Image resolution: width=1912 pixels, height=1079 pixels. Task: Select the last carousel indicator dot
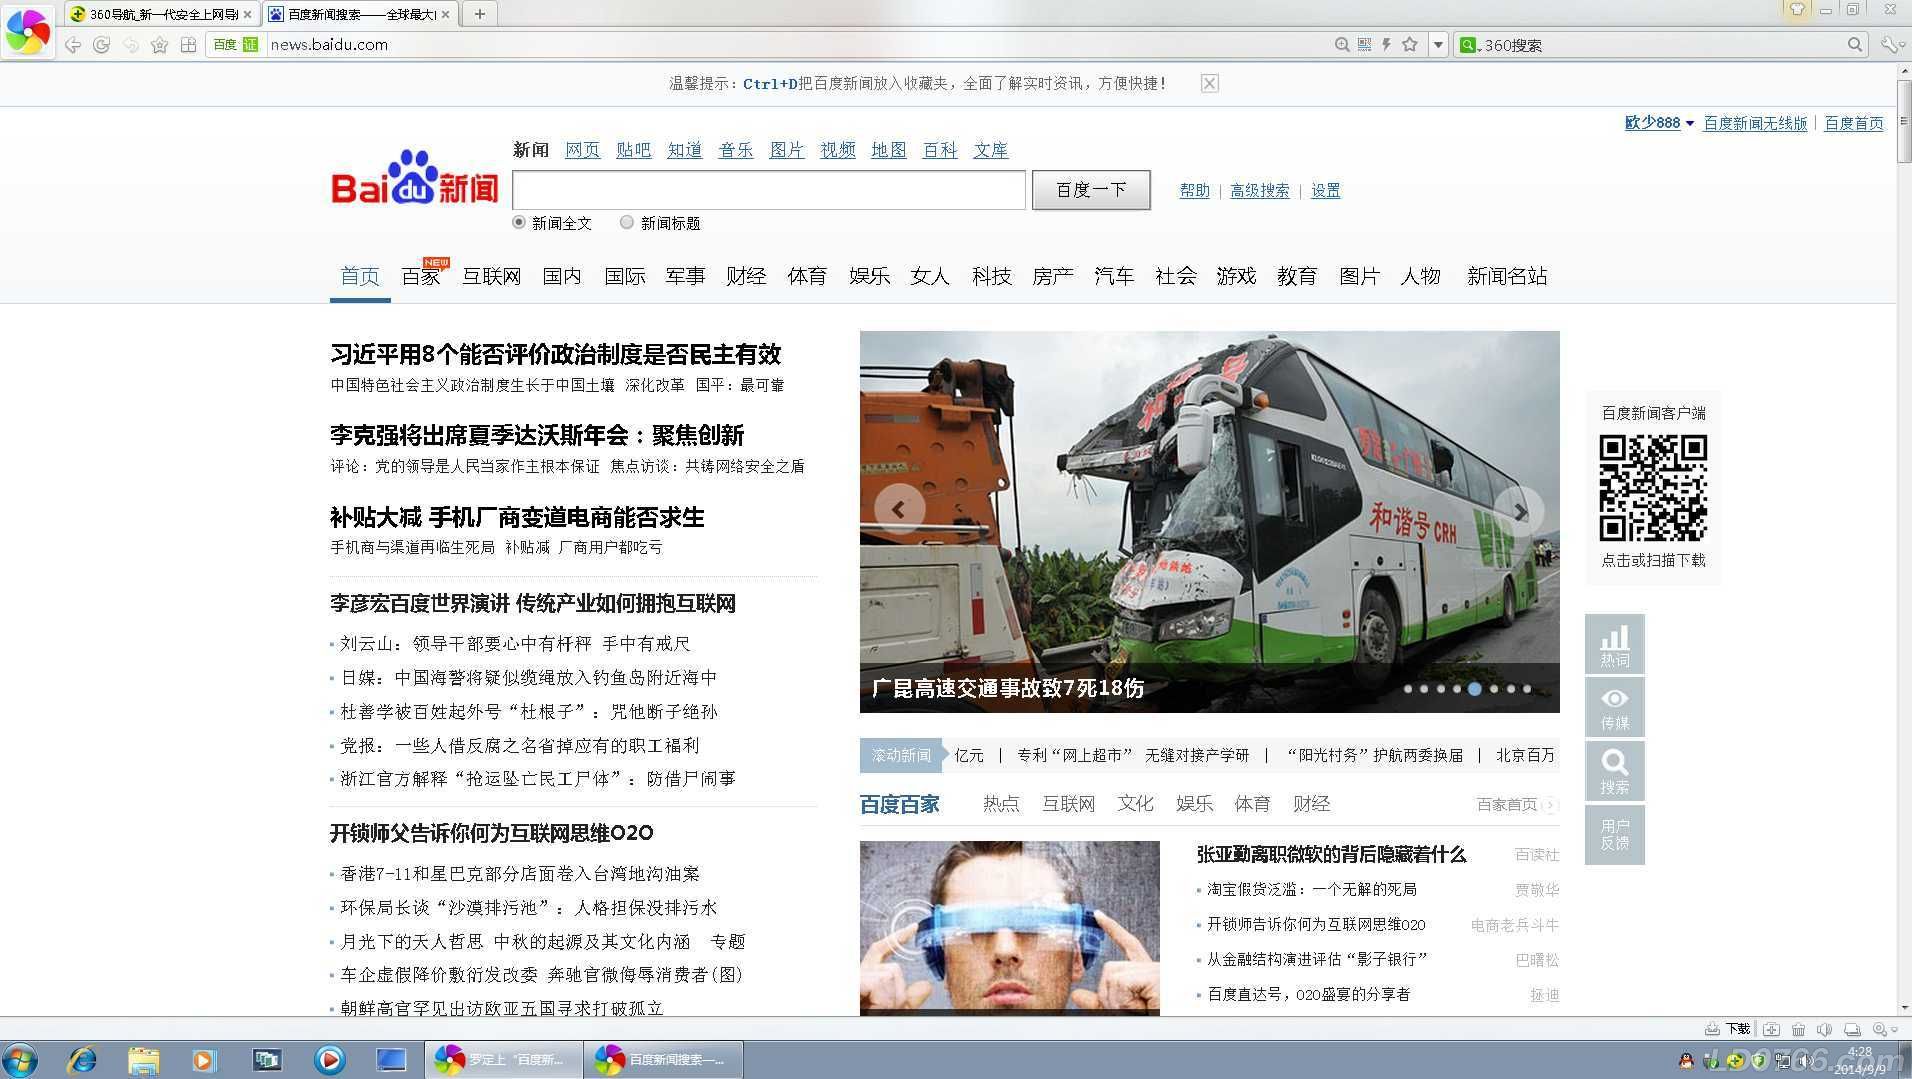click(x=1526, y=688)
